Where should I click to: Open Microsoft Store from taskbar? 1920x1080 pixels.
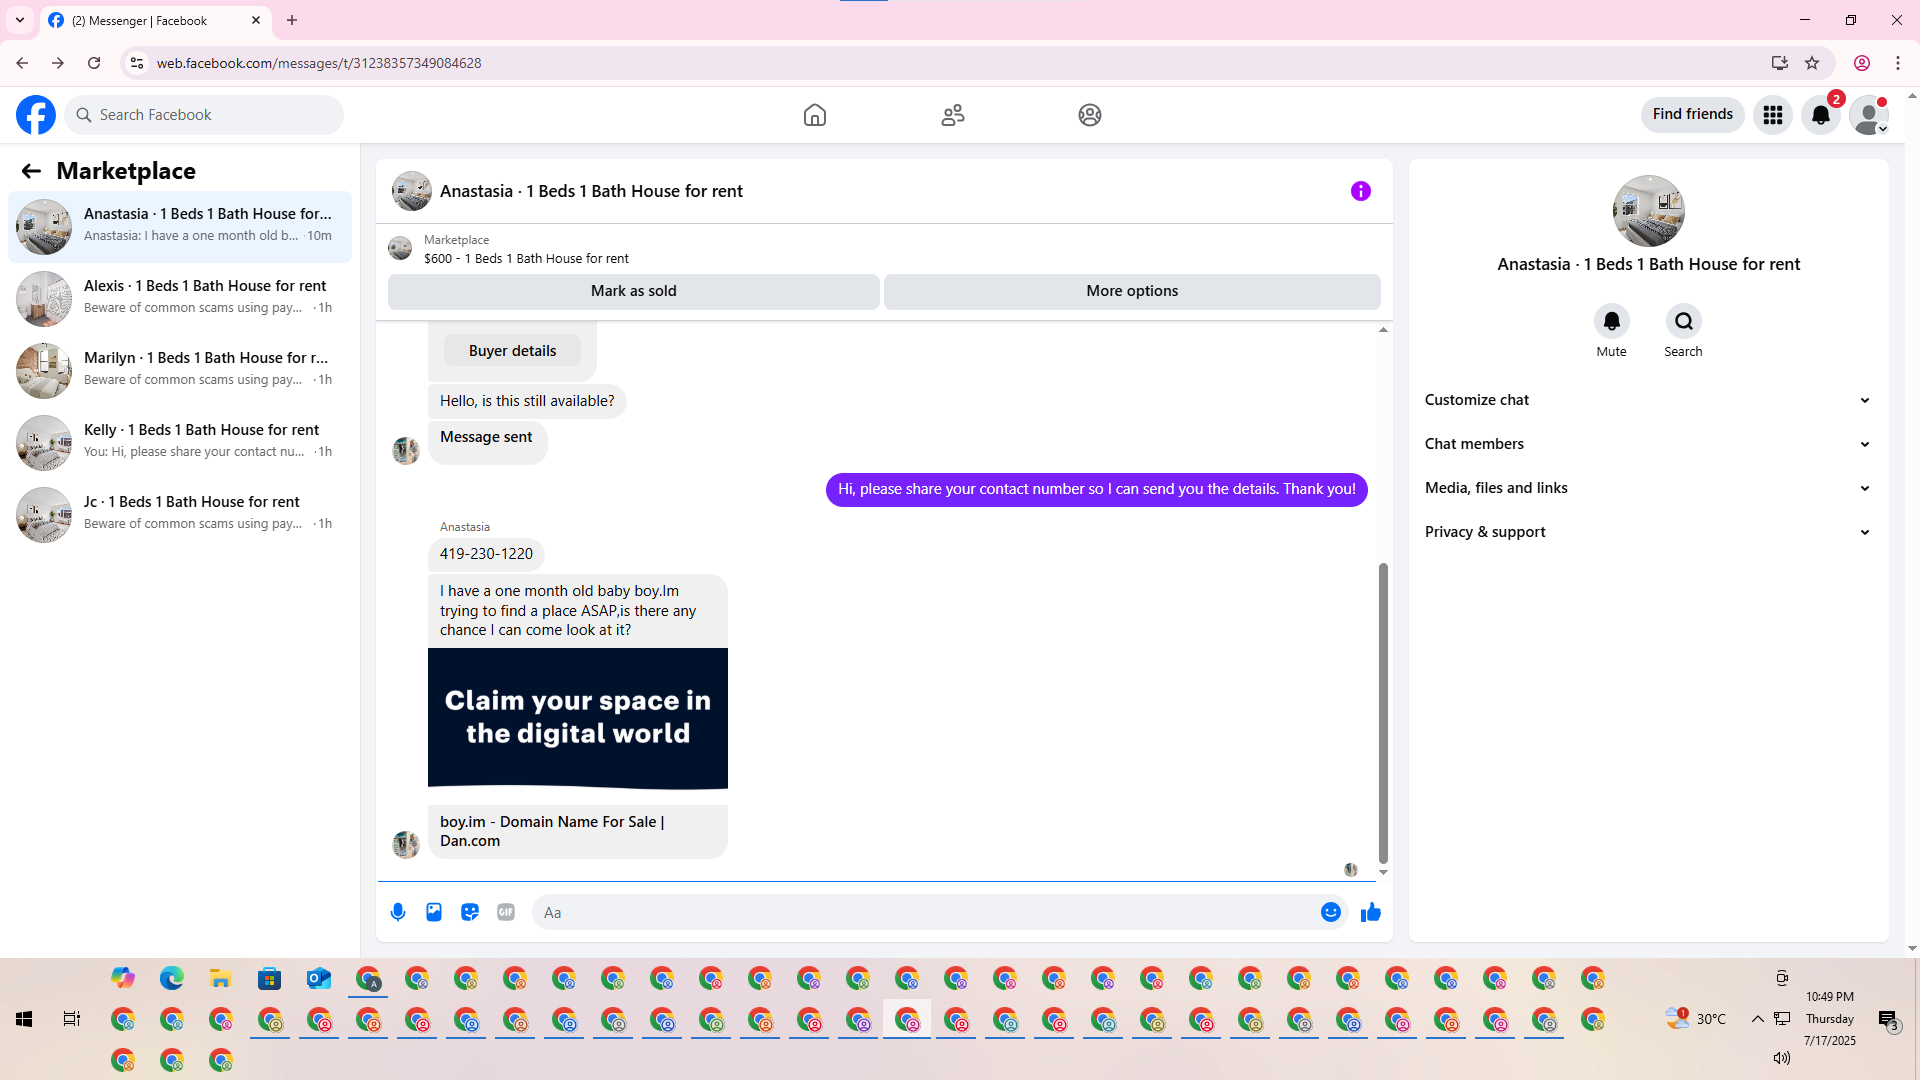(270, 978)
